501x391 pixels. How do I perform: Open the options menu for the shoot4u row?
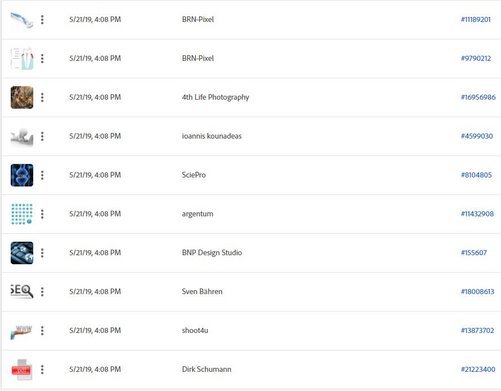point(42,331)
